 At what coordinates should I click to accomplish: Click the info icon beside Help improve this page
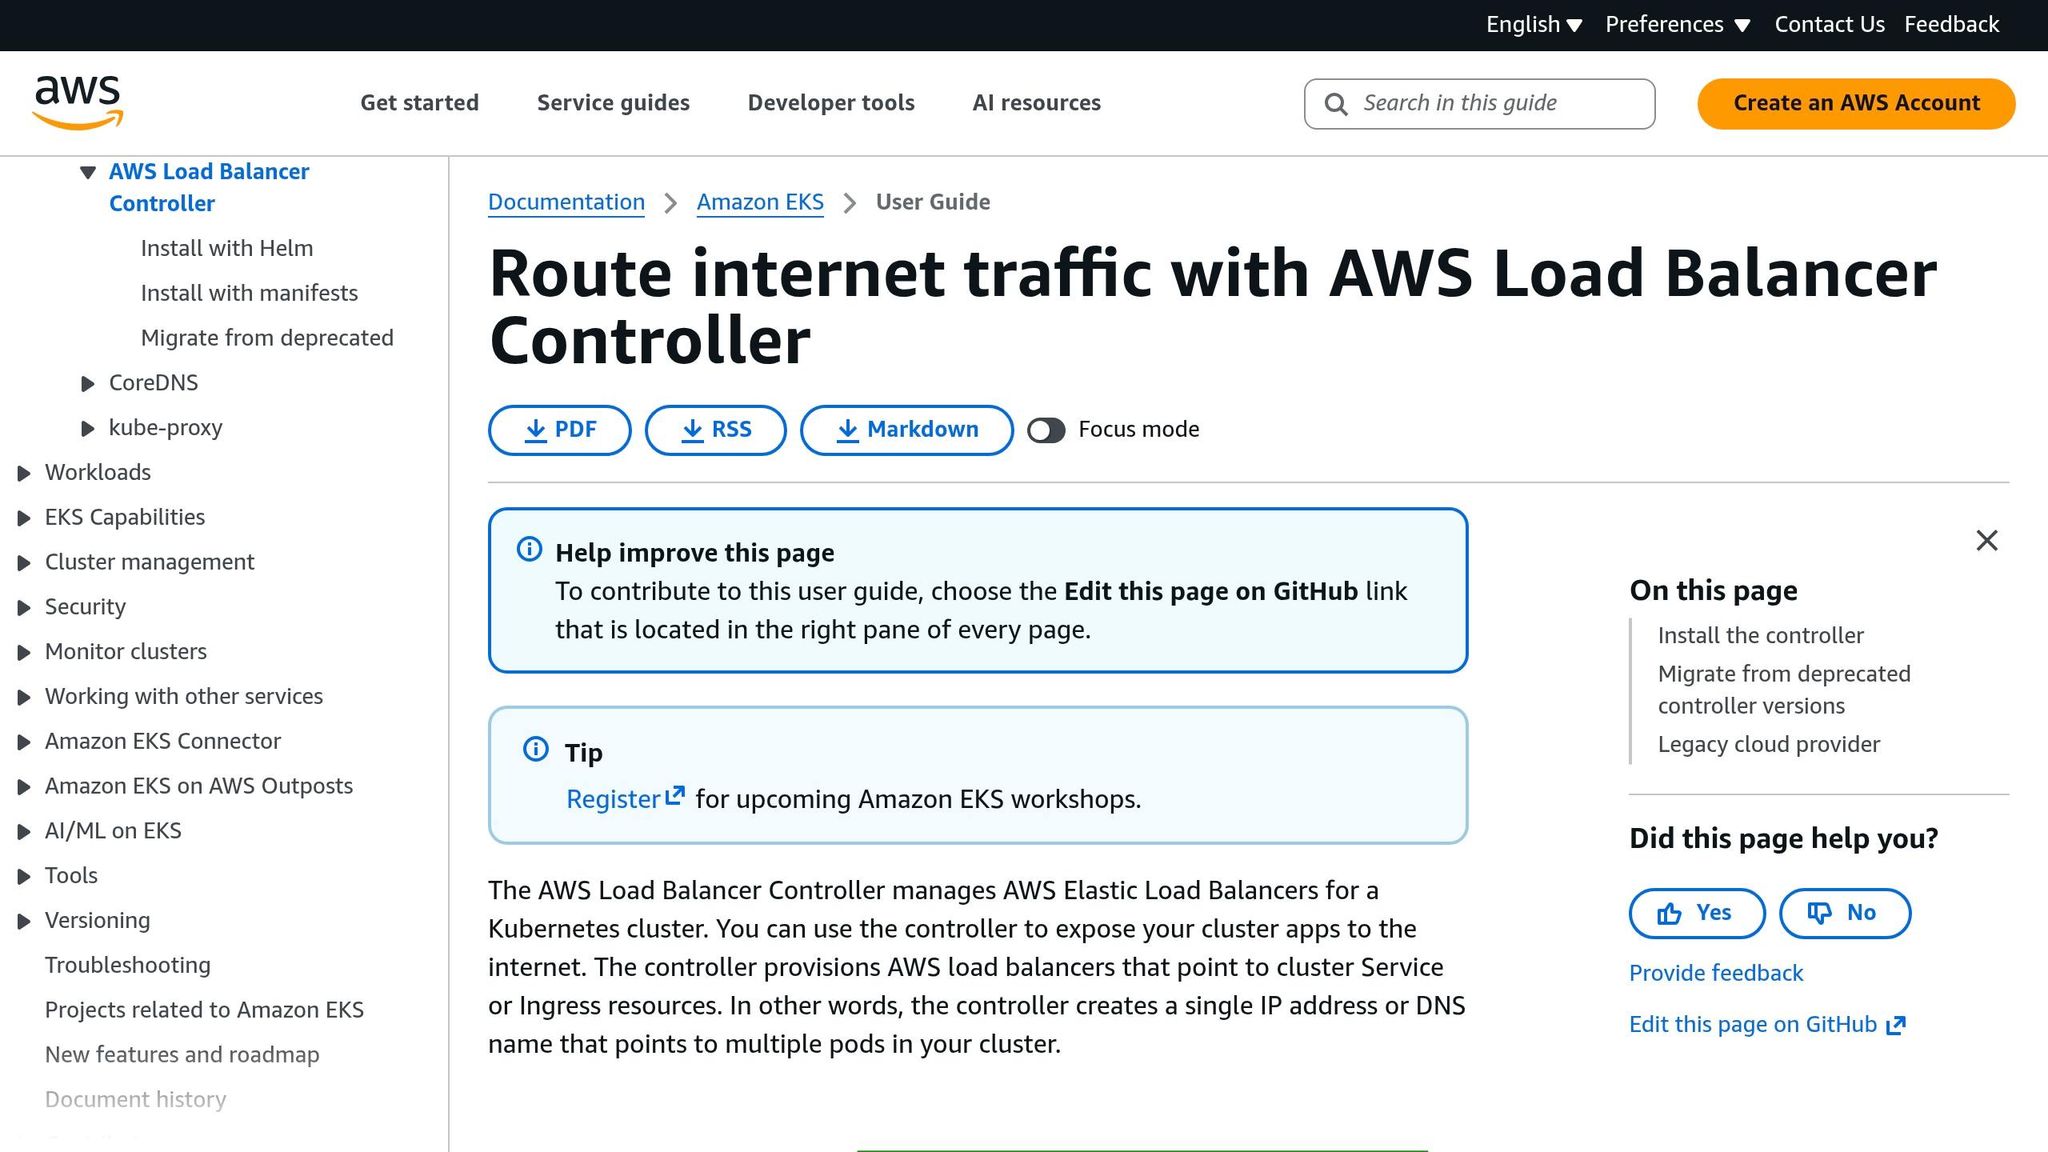pyautogui.click(x=529, y=549)
